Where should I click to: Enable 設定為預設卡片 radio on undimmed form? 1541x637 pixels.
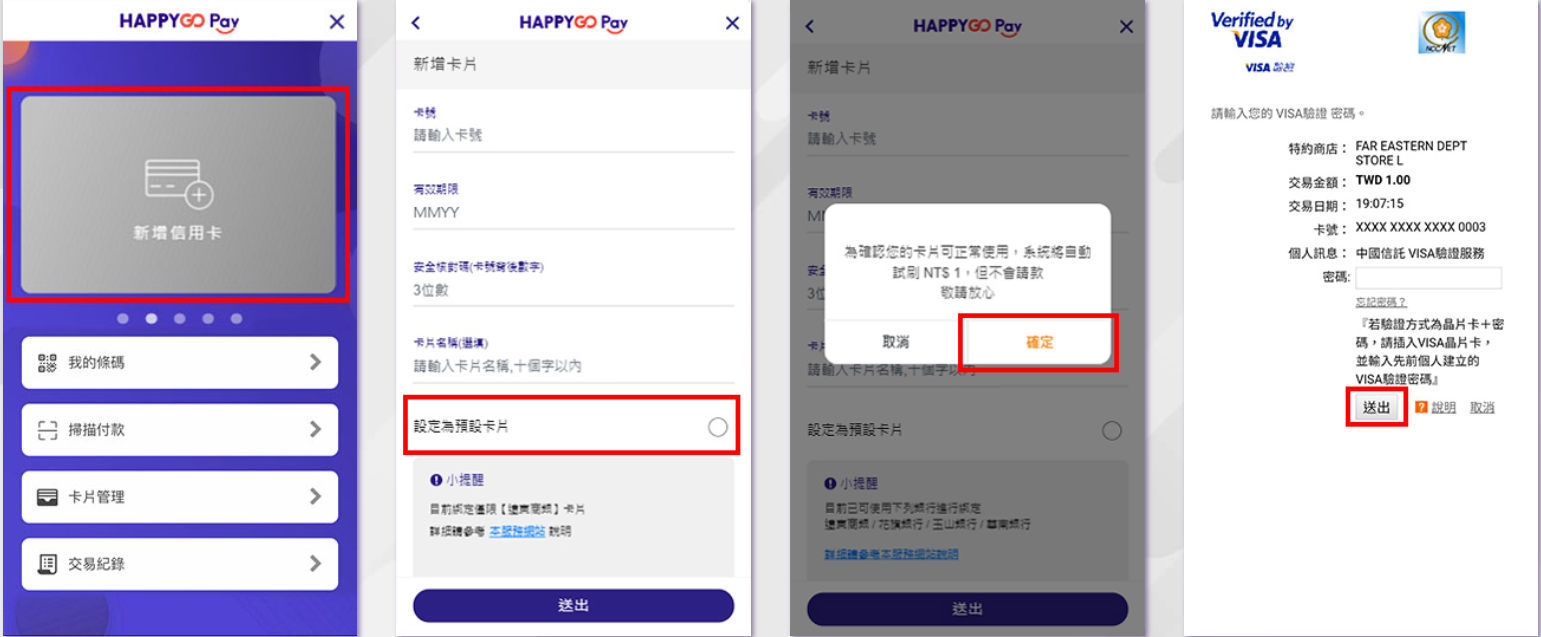[717, 427]
